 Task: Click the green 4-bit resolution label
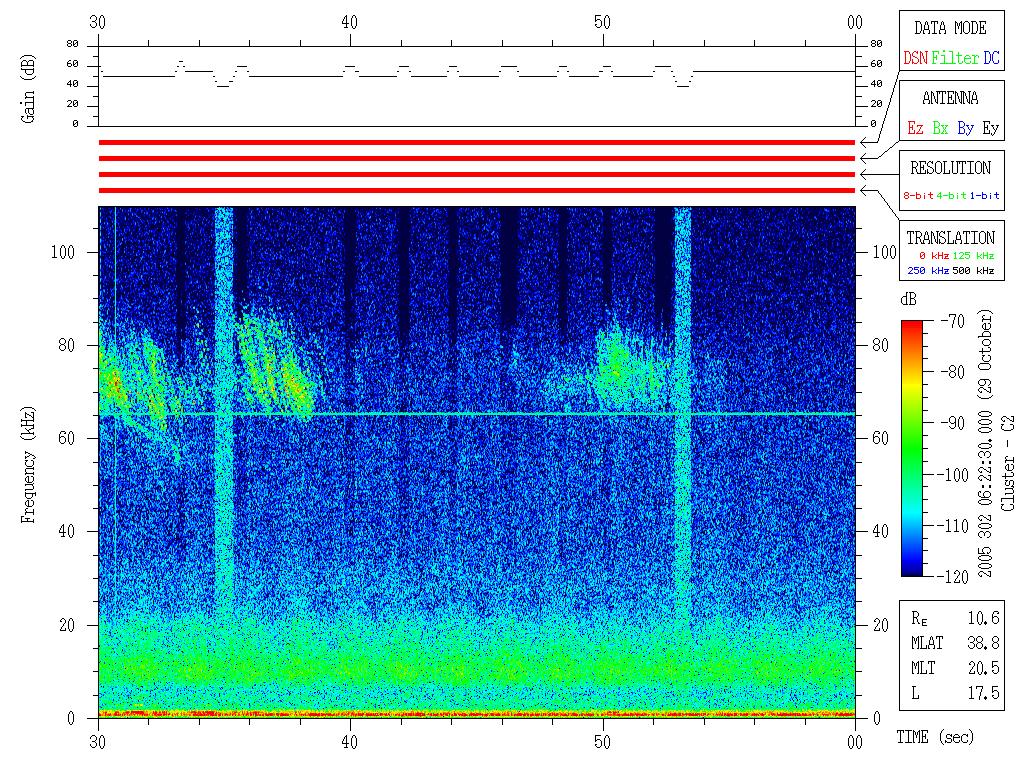(951, 195)
